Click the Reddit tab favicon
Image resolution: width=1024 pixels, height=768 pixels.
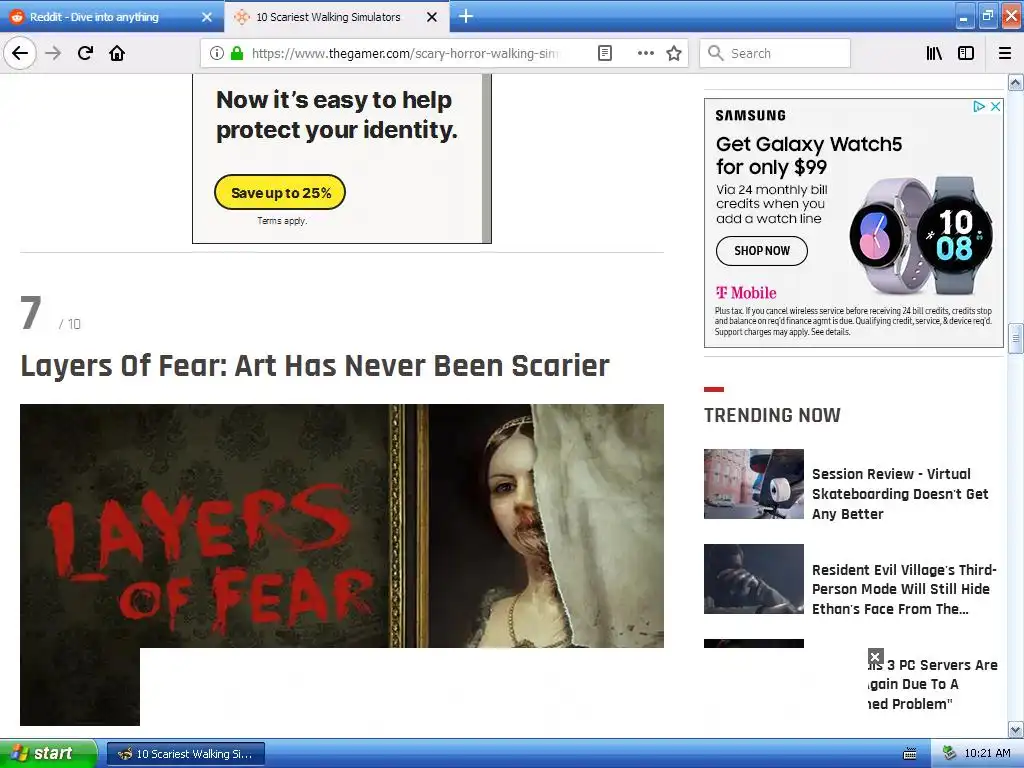pos(16,17)
